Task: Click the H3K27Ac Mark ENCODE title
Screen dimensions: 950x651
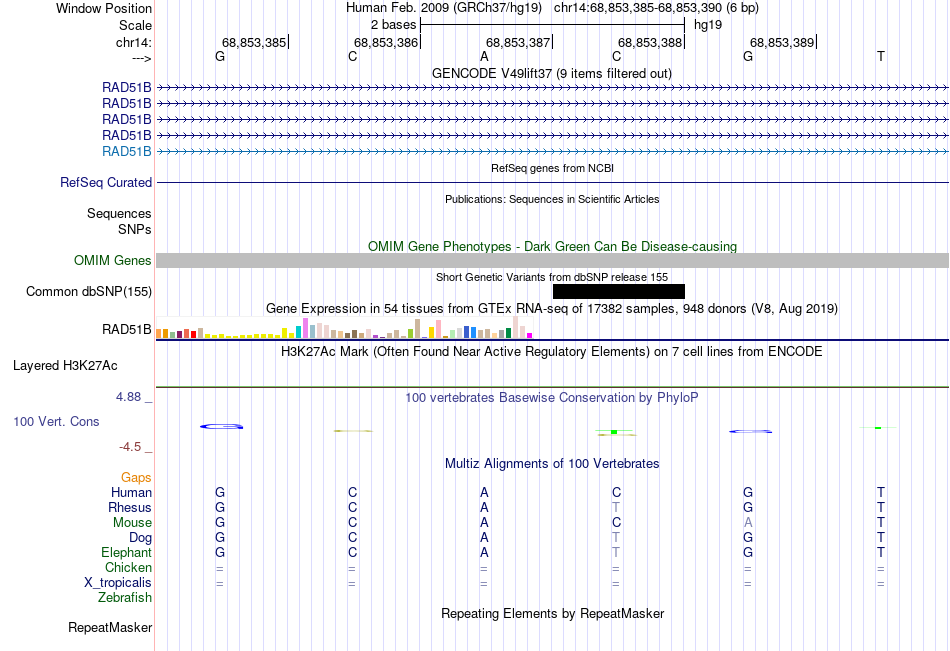Action: (552, 352)
